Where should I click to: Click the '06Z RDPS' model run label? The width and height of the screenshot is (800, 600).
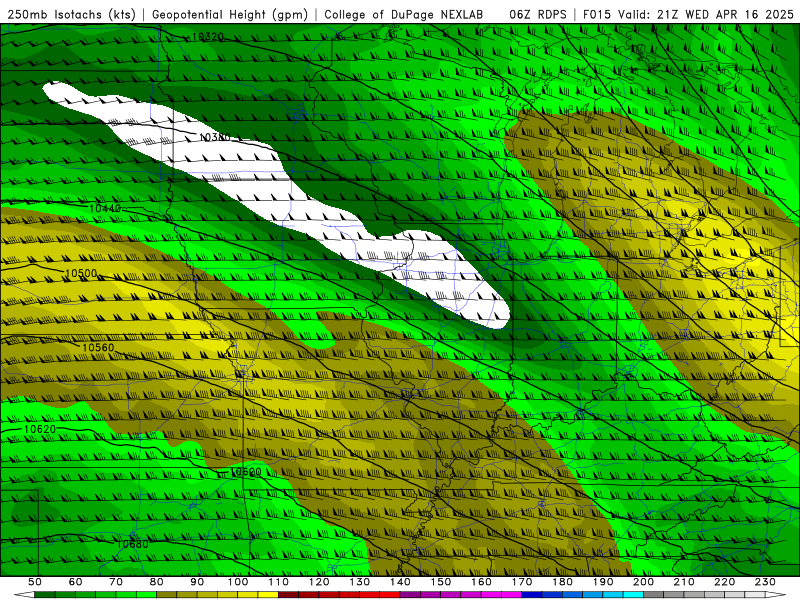[x=538, y=15]
